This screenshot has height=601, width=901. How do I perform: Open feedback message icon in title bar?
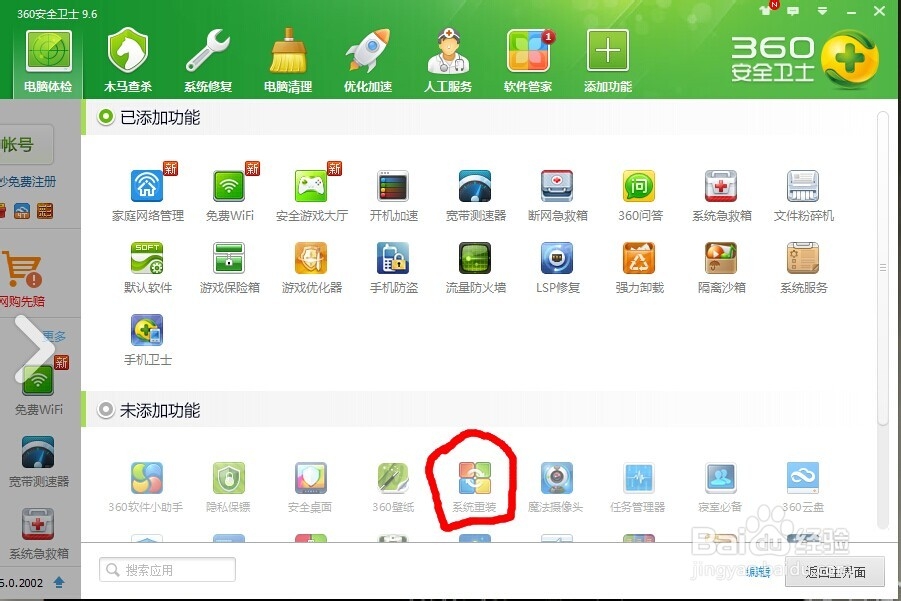point(793,11)
